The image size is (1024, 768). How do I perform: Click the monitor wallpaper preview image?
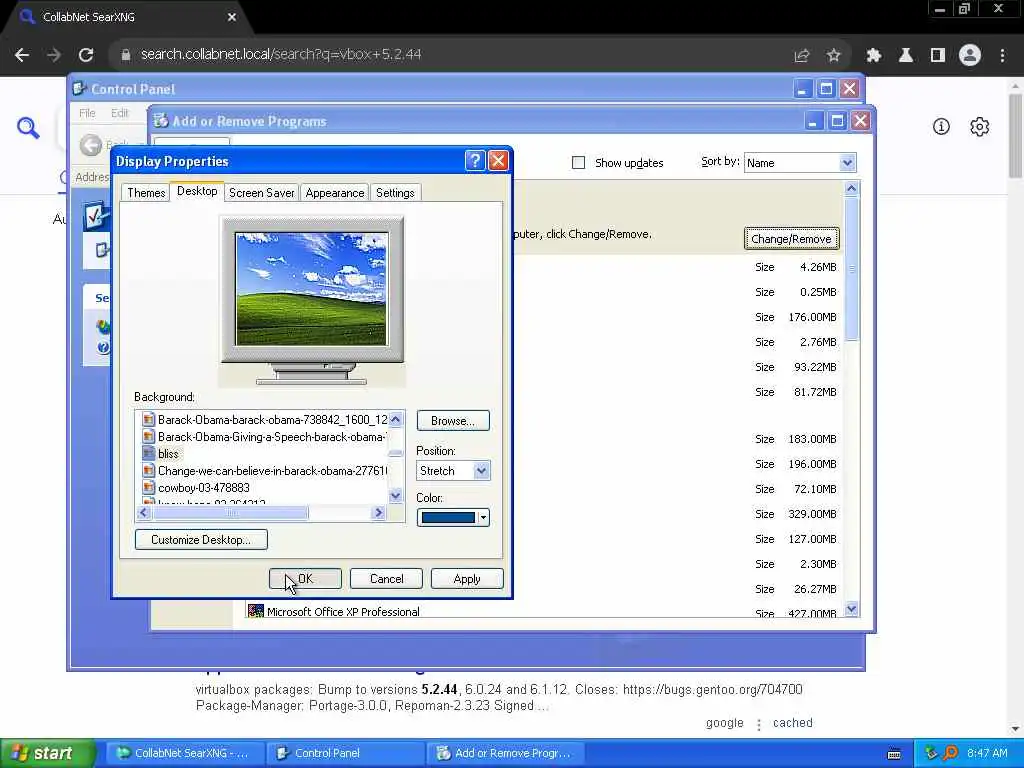click(x=312, y=289)
